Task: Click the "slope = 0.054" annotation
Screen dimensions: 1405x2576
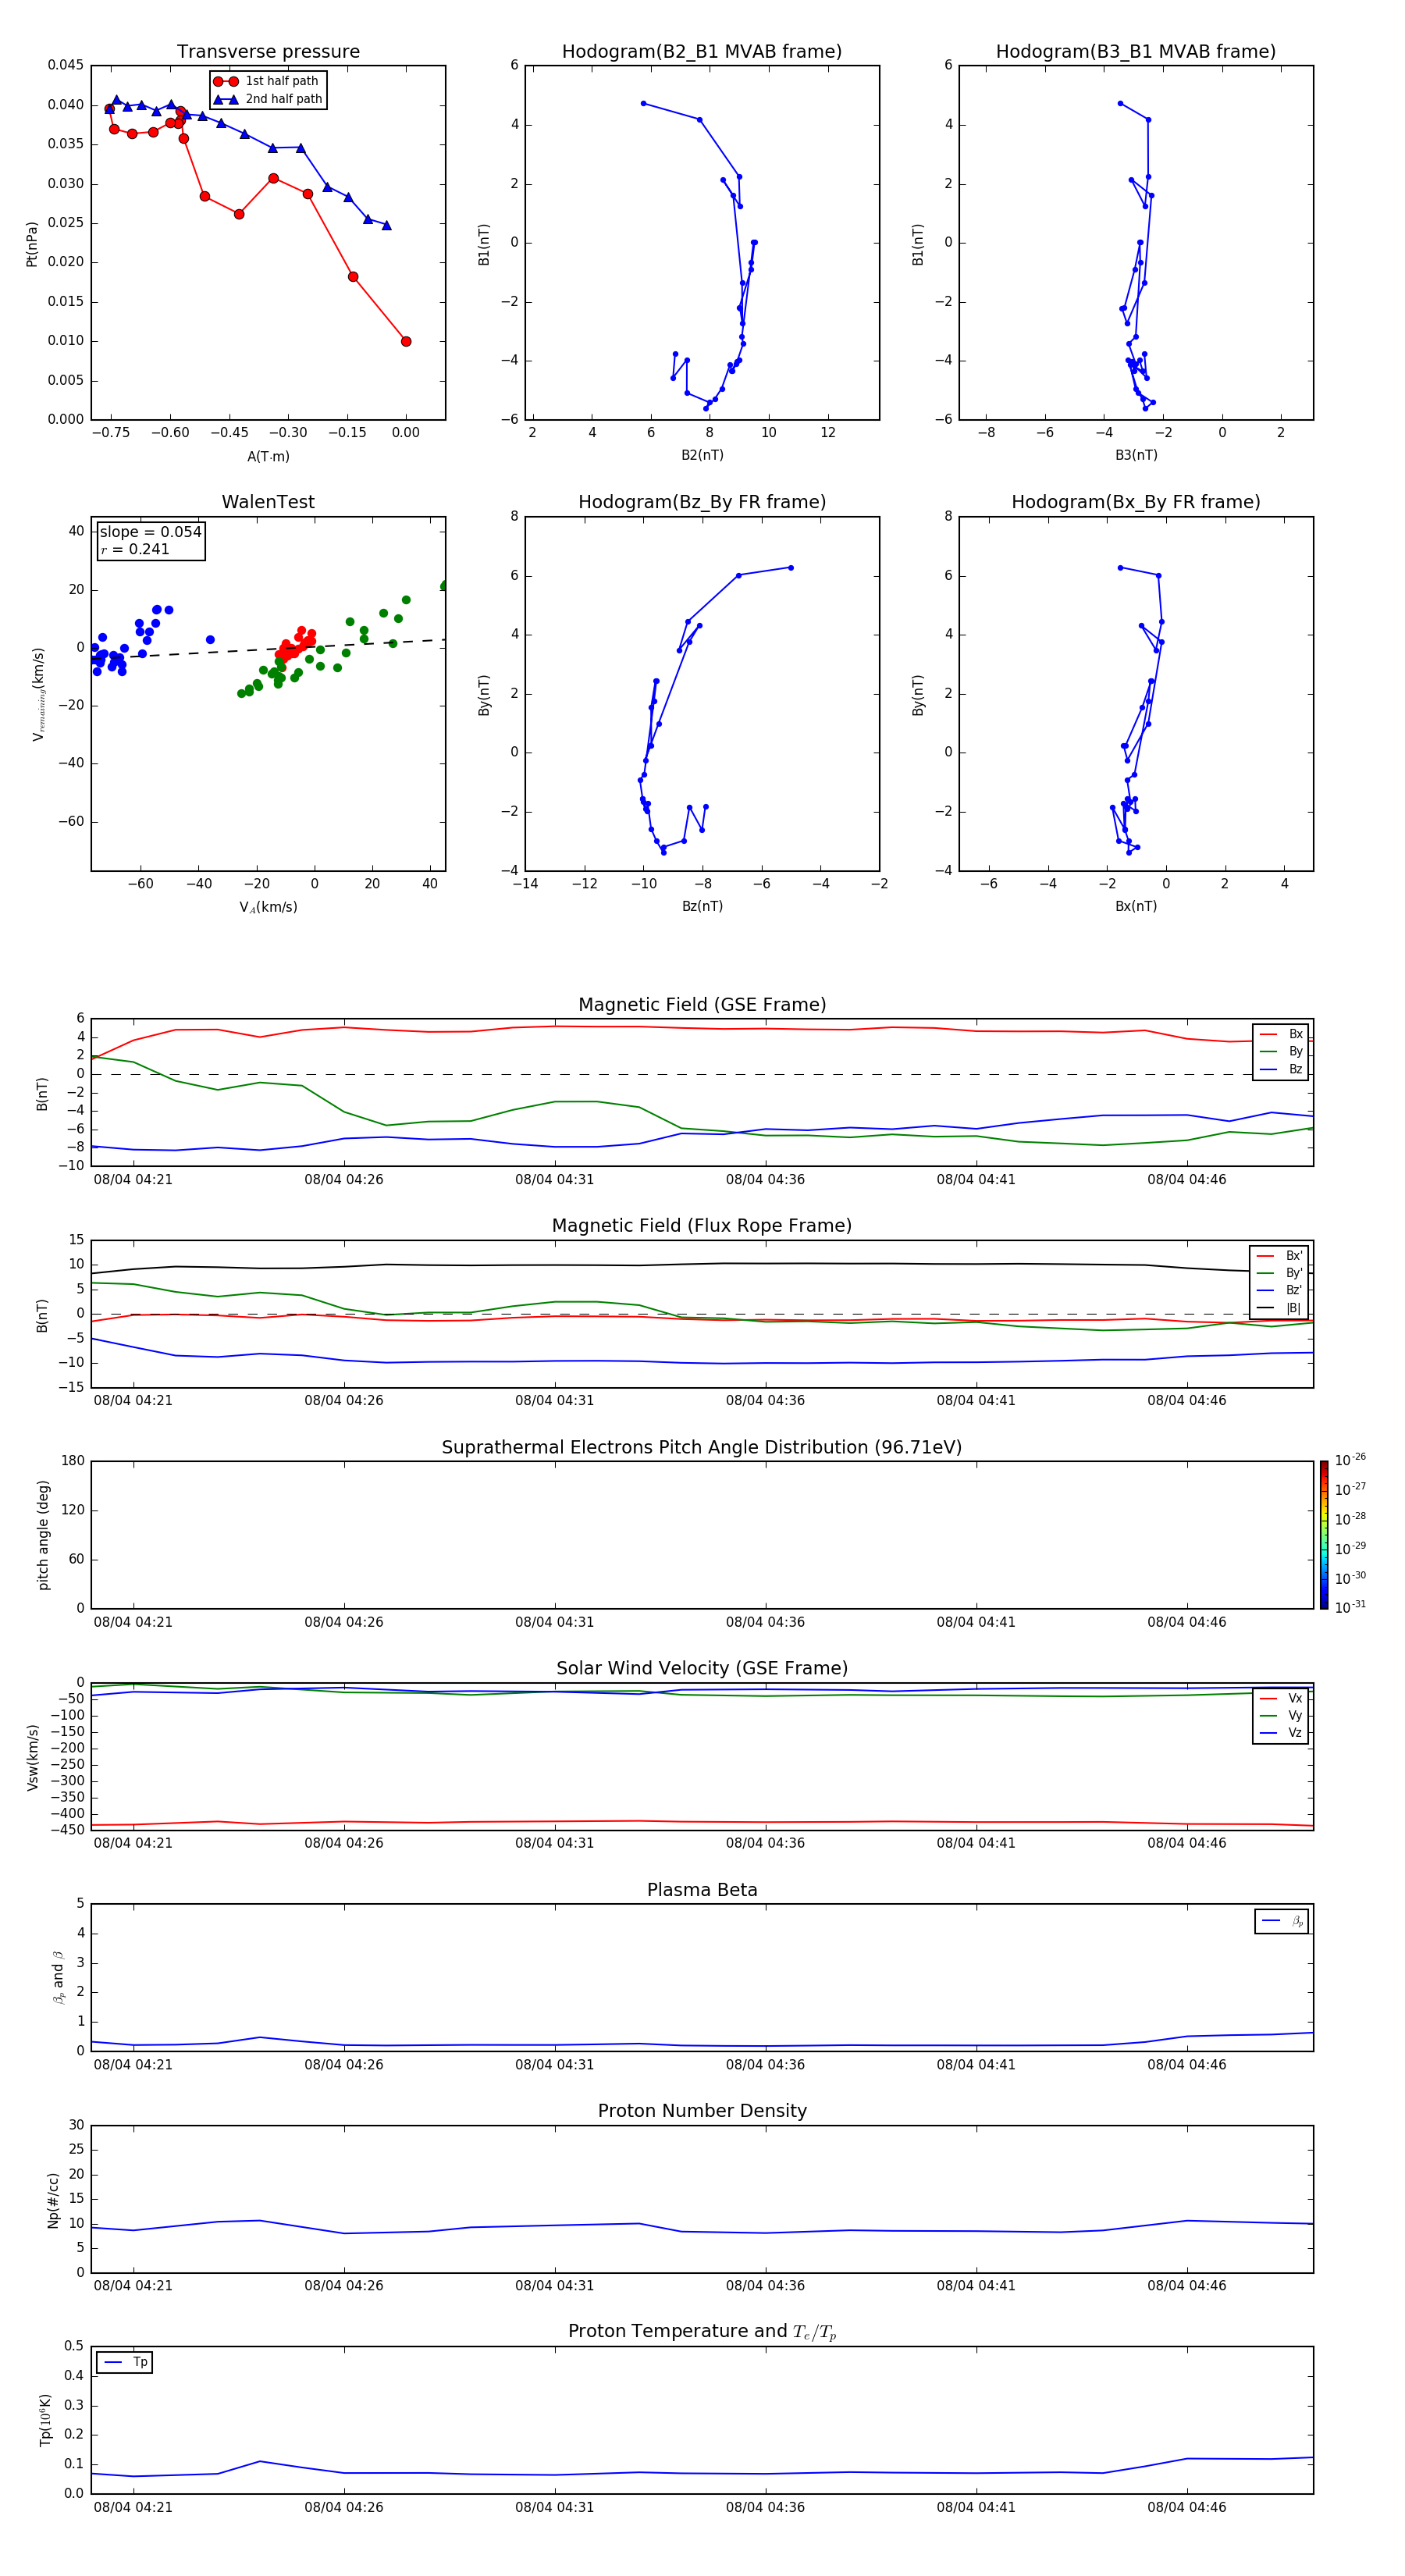Action: (150, 532)
